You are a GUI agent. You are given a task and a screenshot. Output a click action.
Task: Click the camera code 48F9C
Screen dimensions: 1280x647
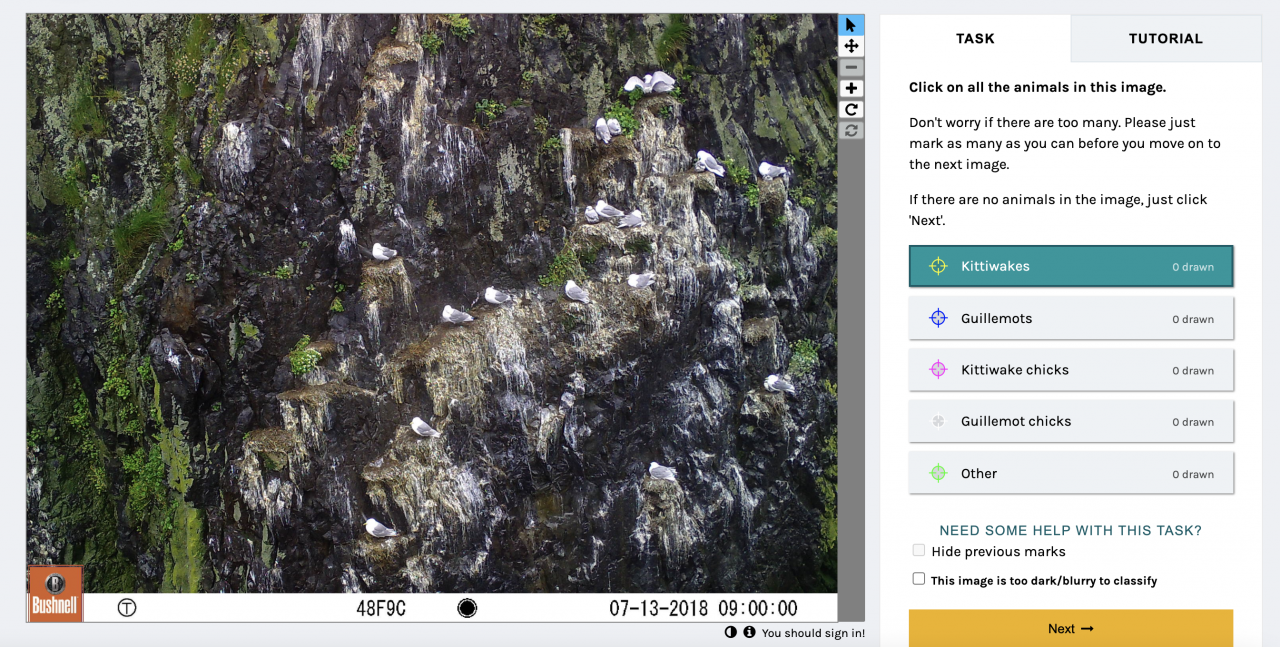pyautogui.click(x=381, y=608)
